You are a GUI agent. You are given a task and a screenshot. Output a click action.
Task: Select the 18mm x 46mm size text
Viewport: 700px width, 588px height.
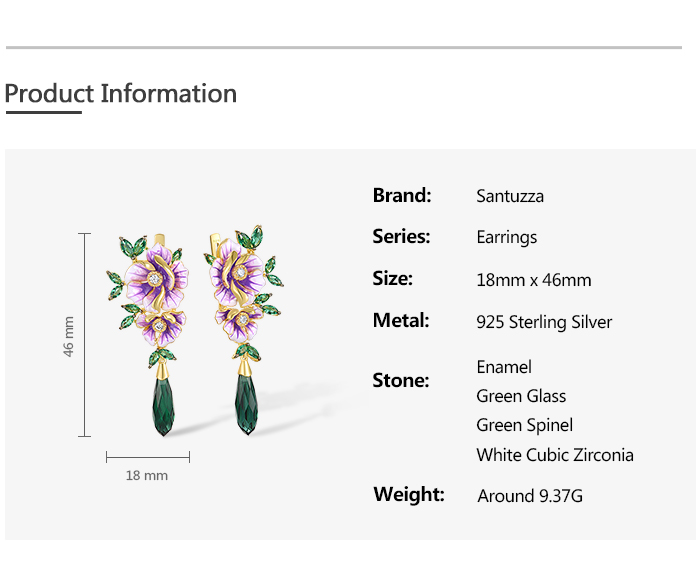pos(533,280)
